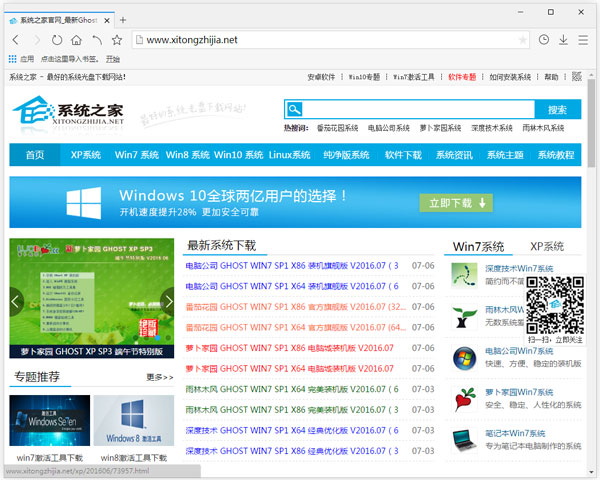Viewport: 600px width, 480px height.
Task: Click the 电脑公司Win7 Windows orb icon
Action: click(464, 358)
